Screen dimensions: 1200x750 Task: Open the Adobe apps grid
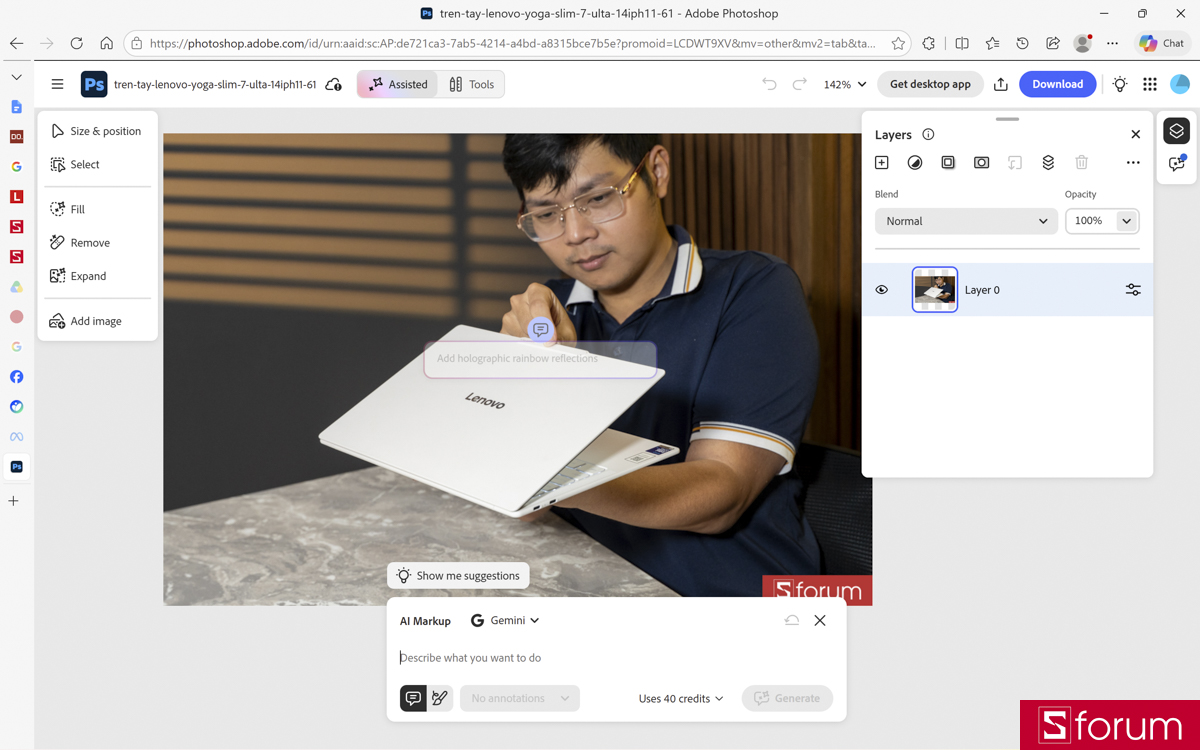click(x=1150, y=84)
